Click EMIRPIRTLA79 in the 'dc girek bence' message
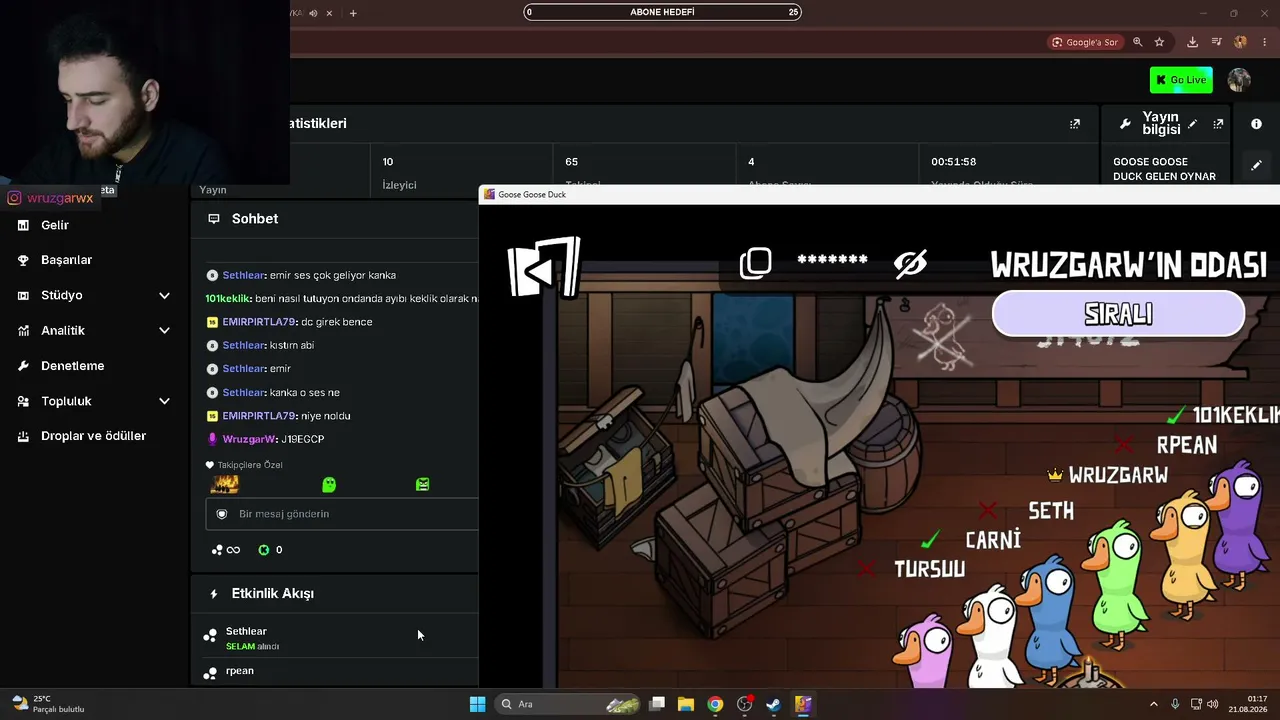The width and height of the screenshot is (1280, 720). [259, 322]
